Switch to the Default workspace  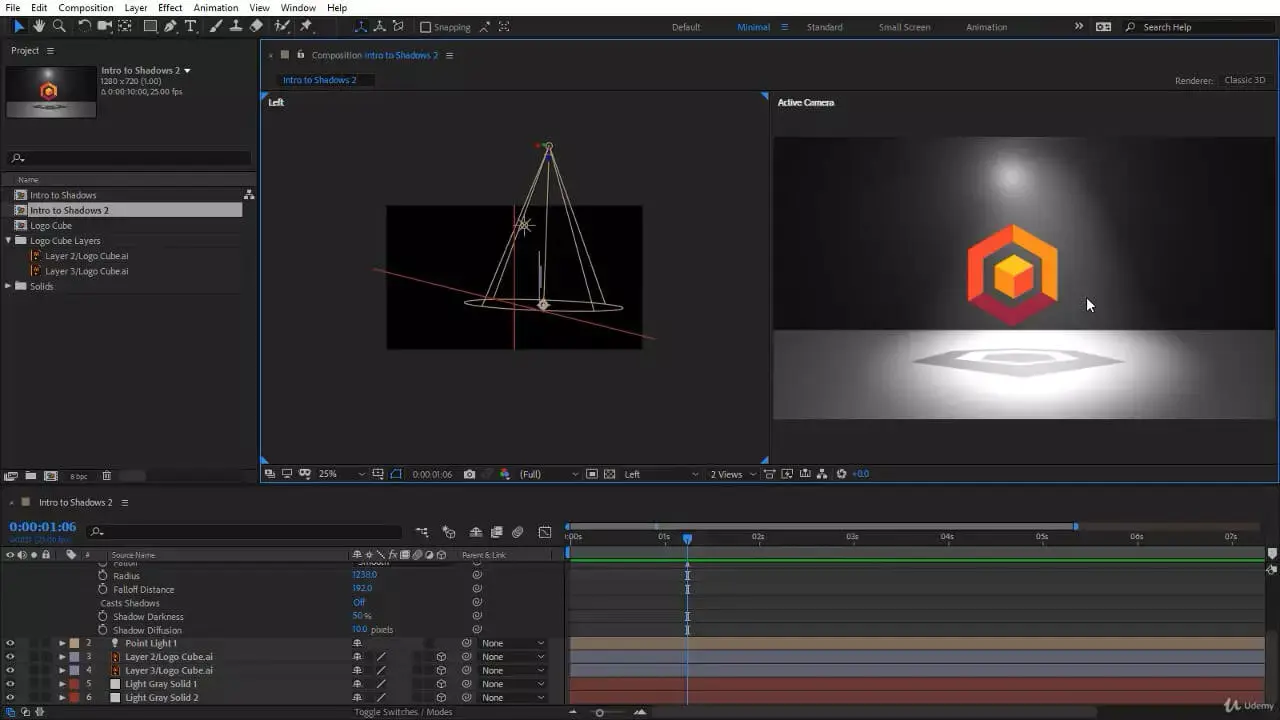686,27
